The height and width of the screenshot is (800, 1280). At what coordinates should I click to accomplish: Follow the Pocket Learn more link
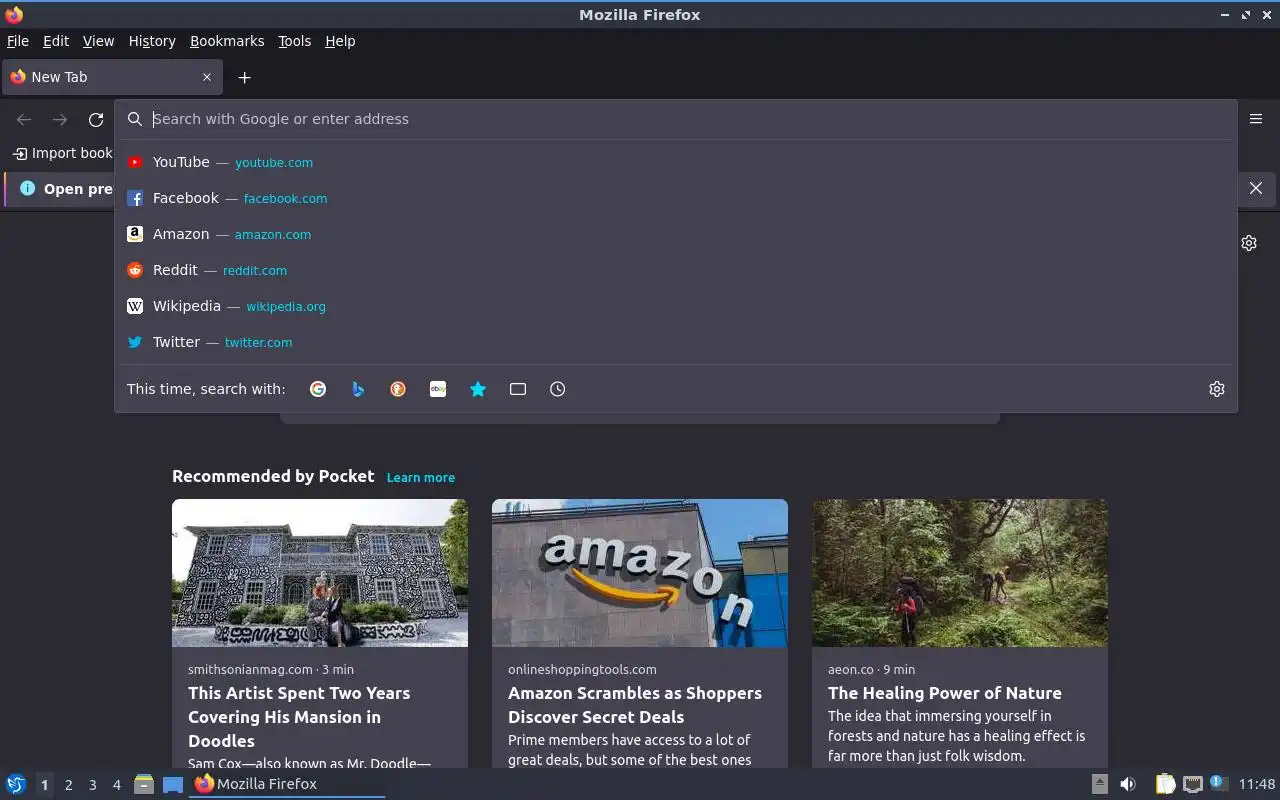[x=421, y=477]
